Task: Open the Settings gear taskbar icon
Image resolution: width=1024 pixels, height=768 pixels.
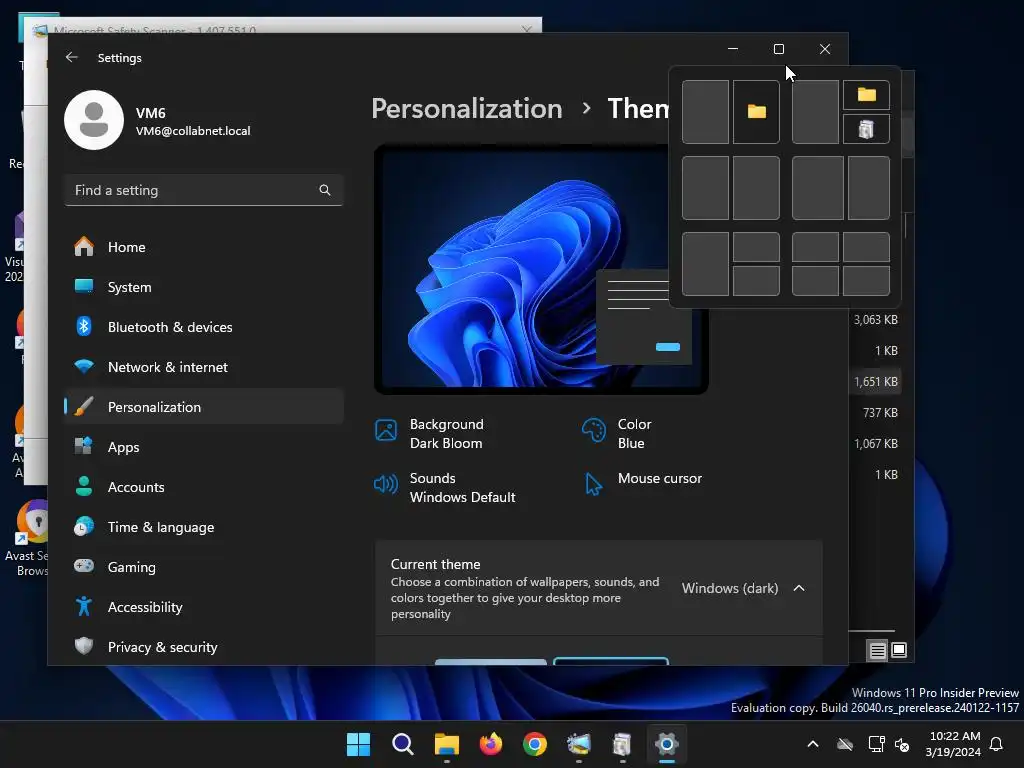Action: [x=667, y=744]
